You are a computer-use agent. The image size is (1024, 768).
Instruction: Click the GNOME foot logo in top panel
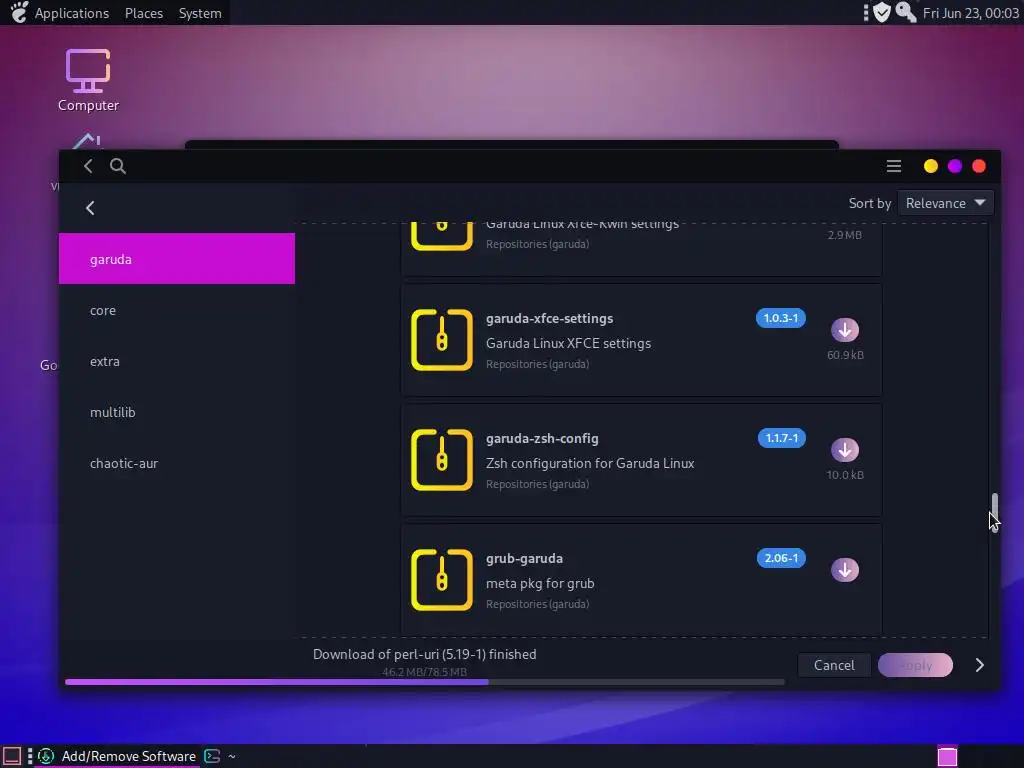[x=20, y=12]
